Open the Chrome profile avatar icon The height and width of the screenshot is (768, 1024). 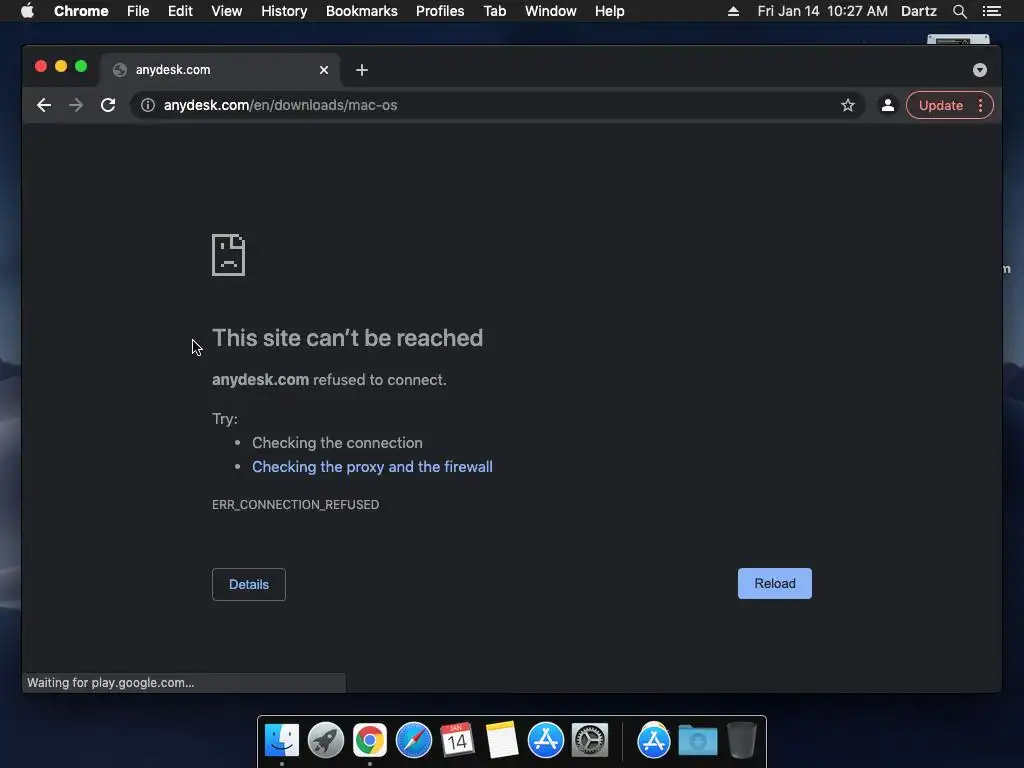(888, 105)
